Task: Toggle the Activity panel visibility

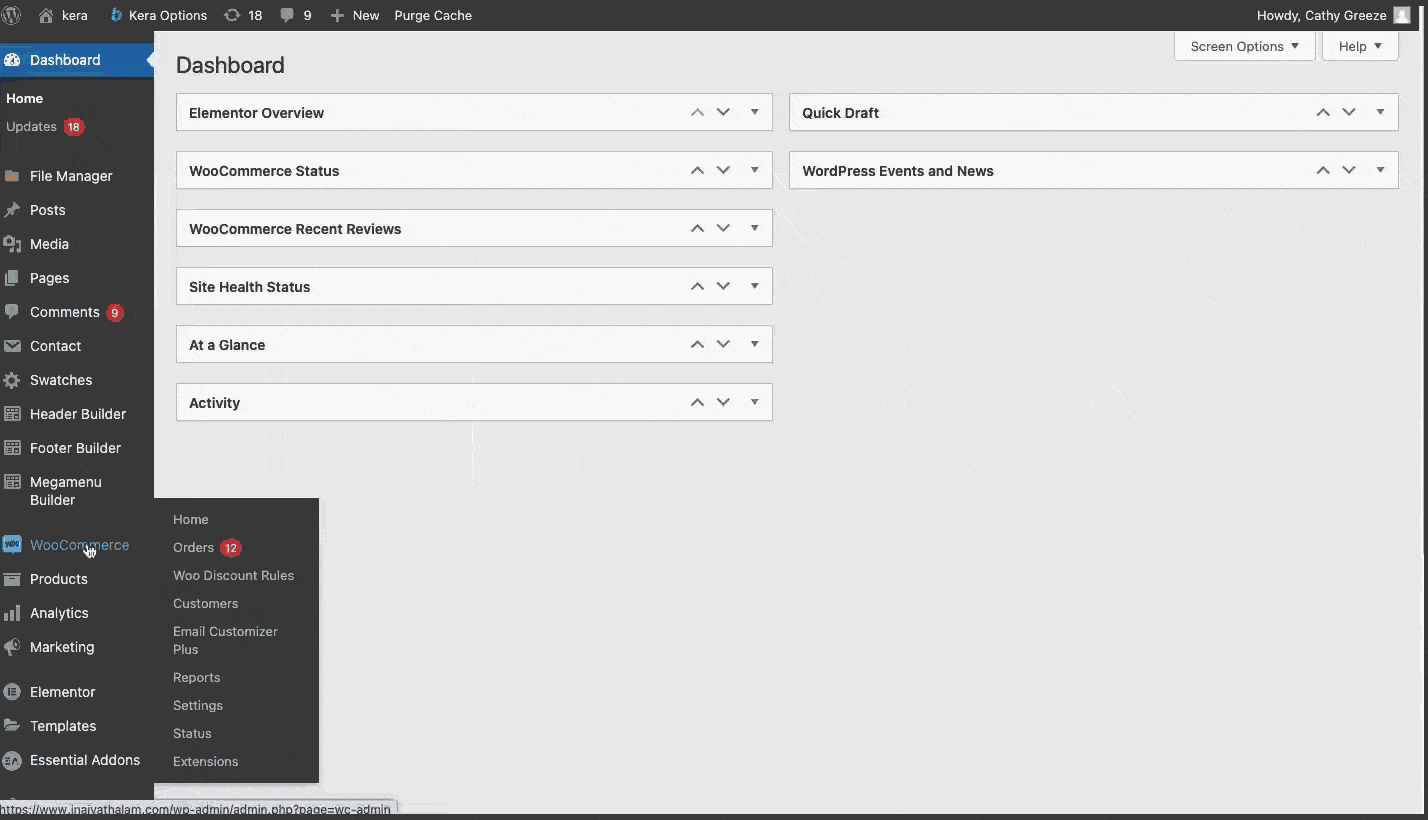Action: tap(755, 402)
